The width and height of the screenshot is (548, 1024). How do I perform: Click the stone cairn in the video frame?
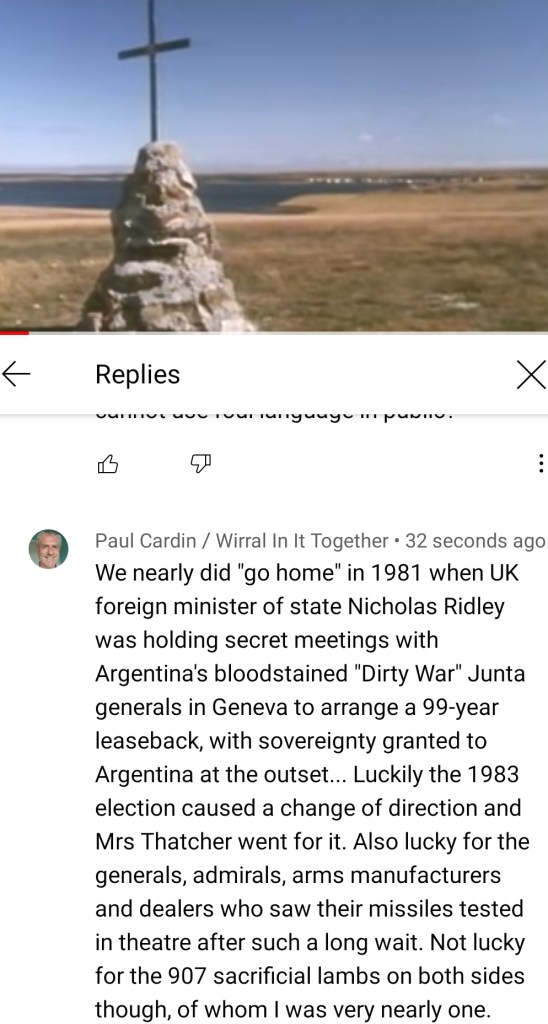point(165,236)
